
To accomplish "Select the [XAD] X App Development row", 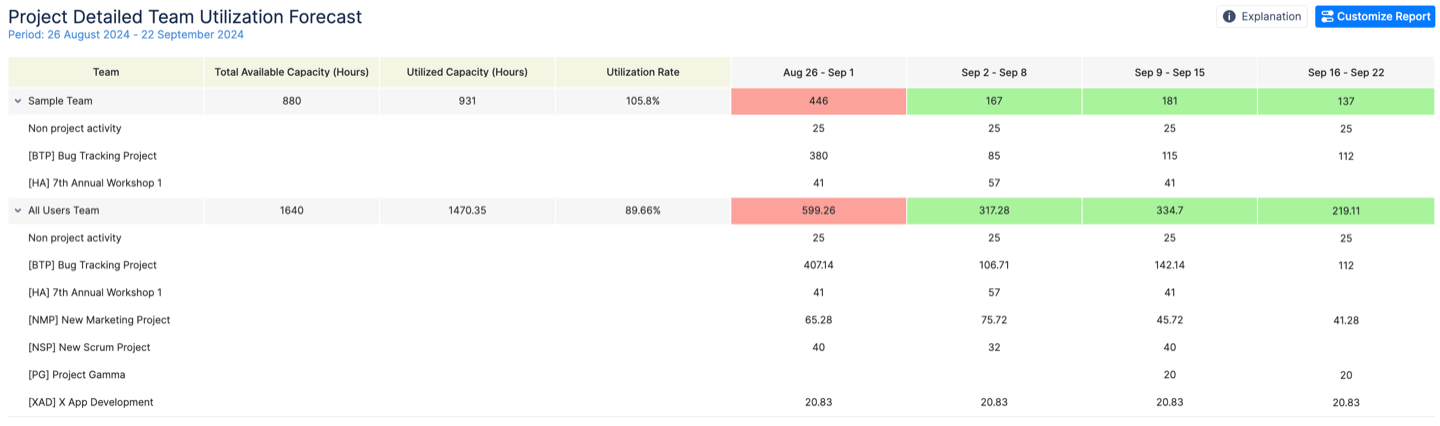I will click(x=91, y=402).
